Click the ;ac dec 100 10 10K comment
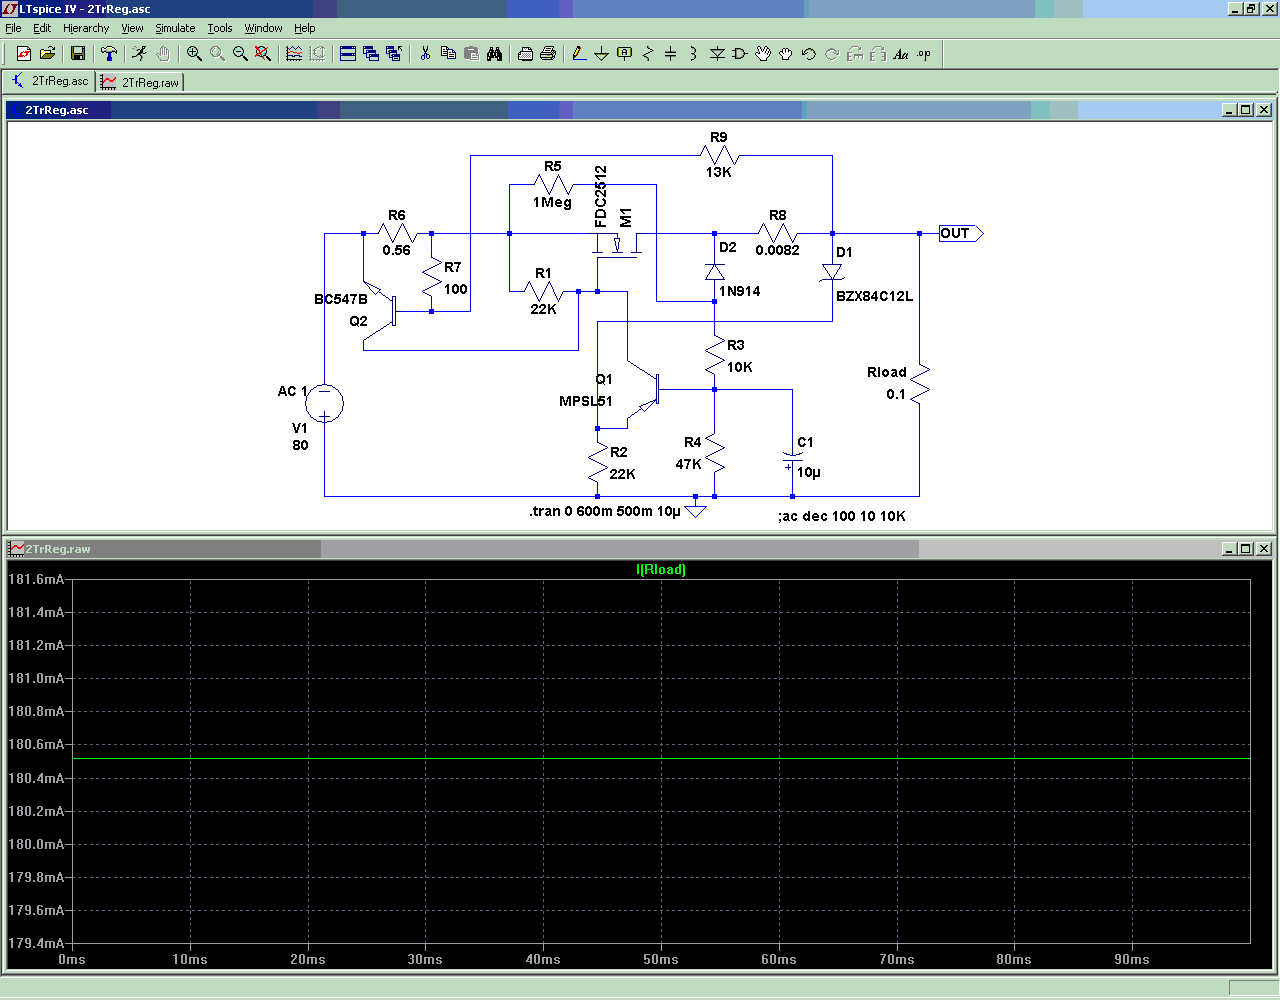 click(x=841, y=516)
